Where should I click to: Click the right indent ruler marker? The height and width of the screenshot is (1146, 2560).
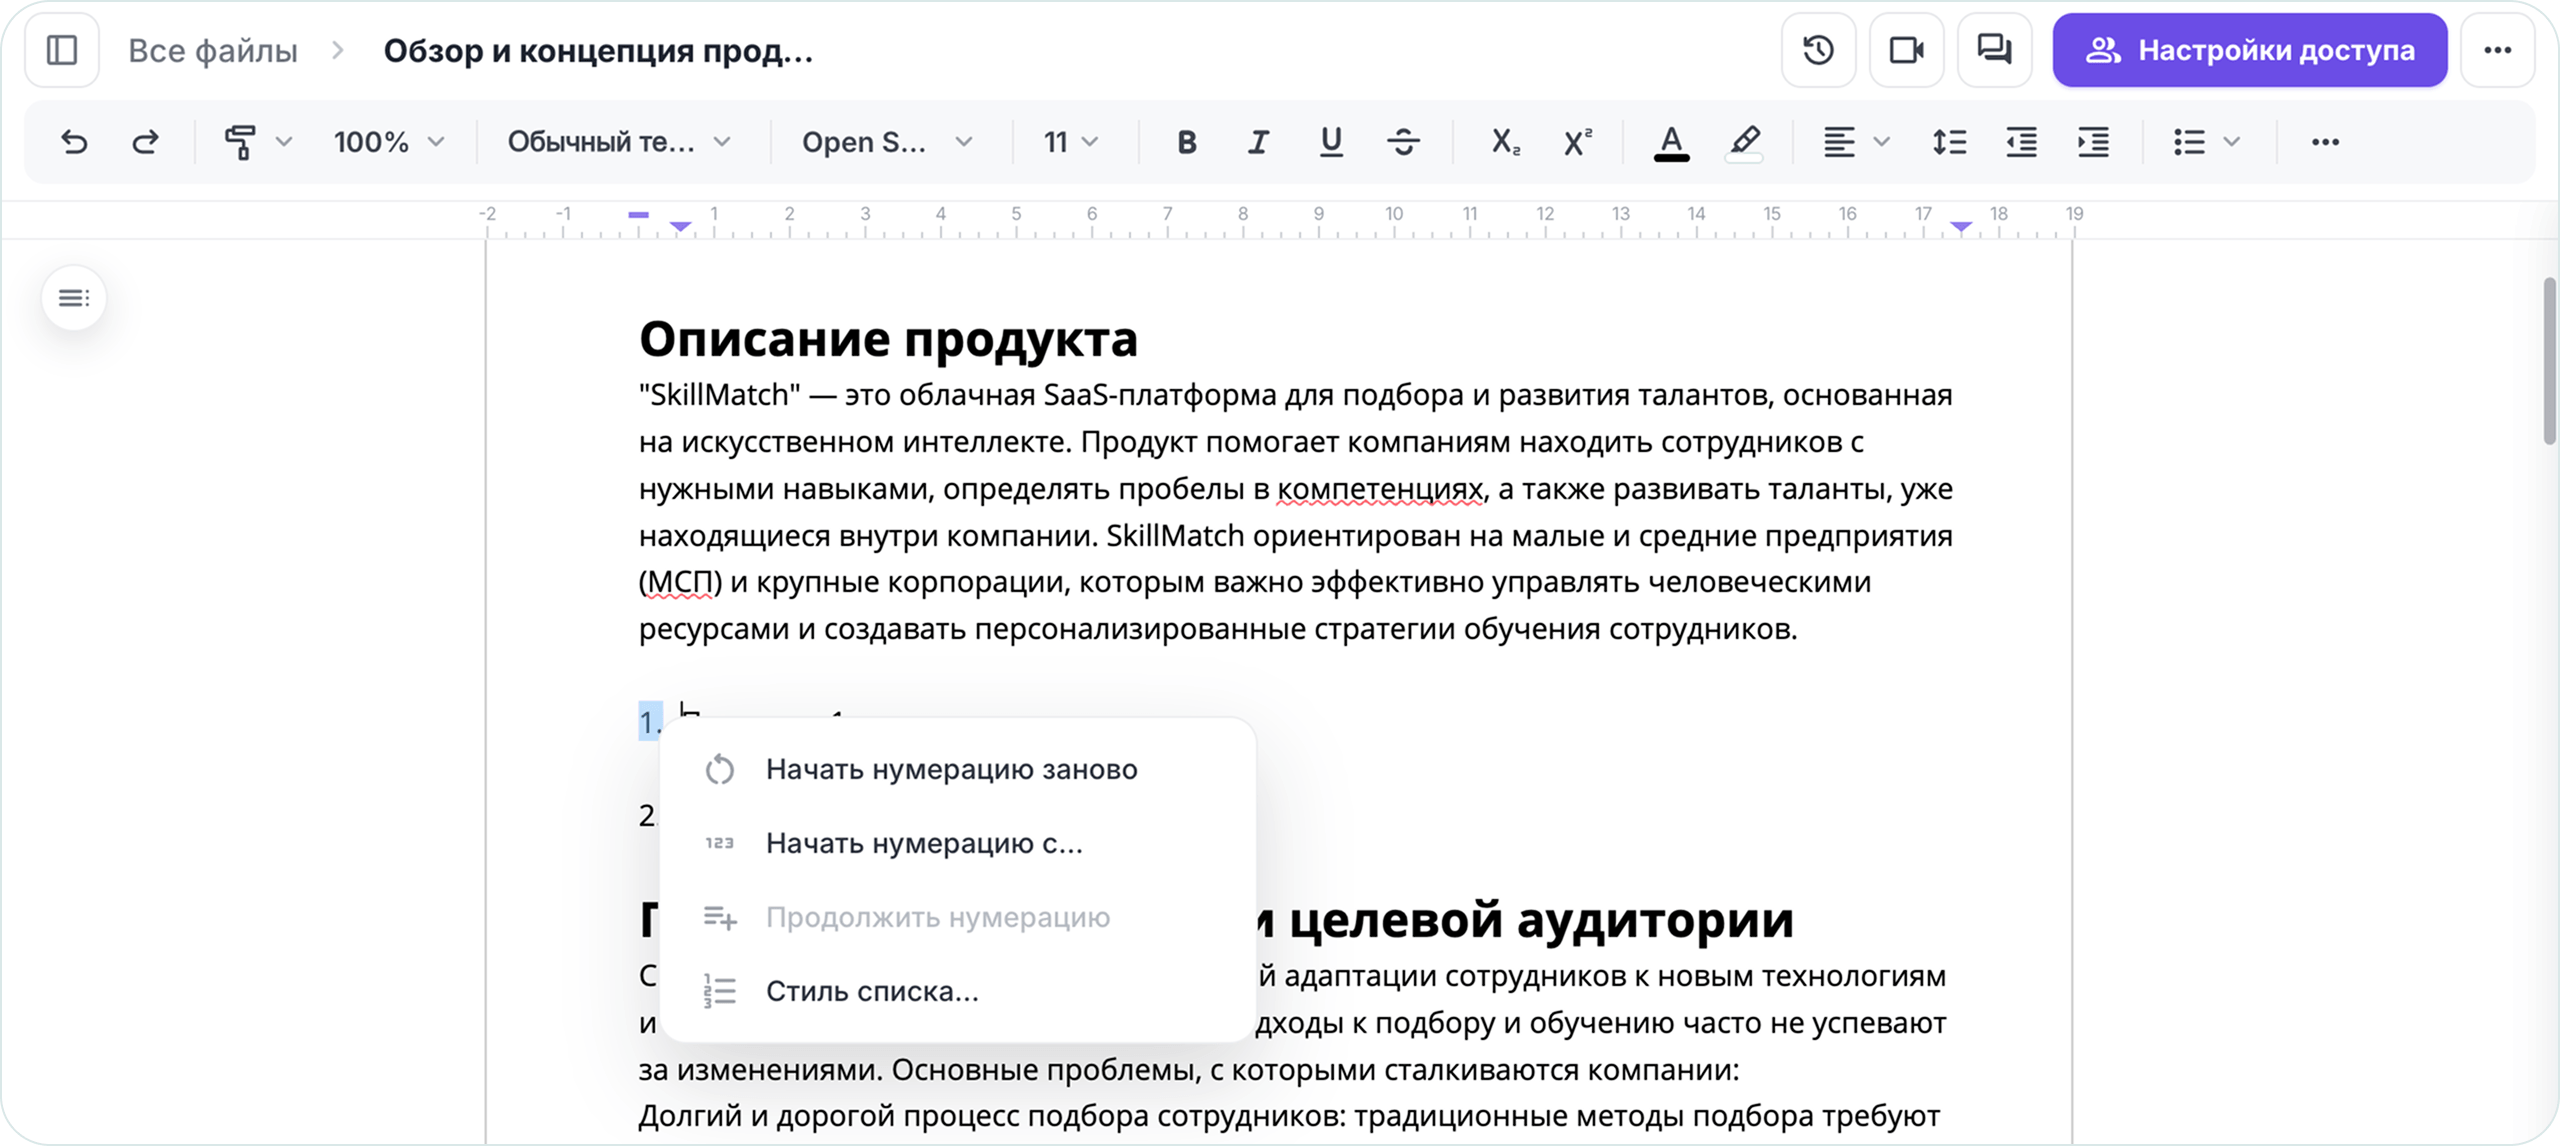(x=1961, y=227)
